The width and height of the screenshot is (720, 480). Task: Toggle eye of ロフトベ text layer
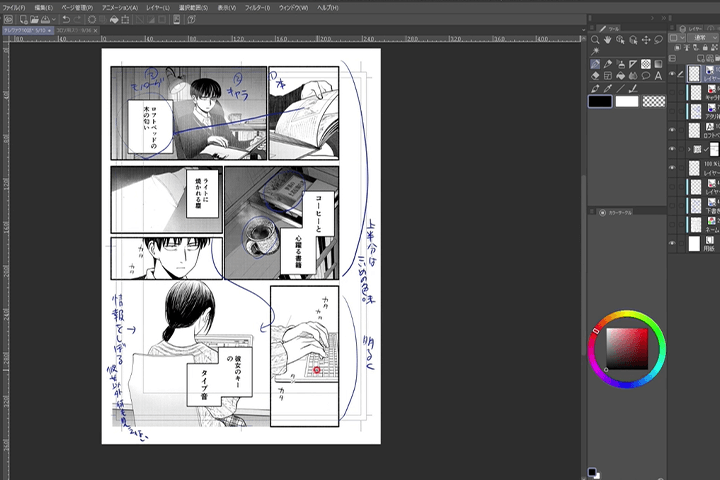[x=672, y=130]
